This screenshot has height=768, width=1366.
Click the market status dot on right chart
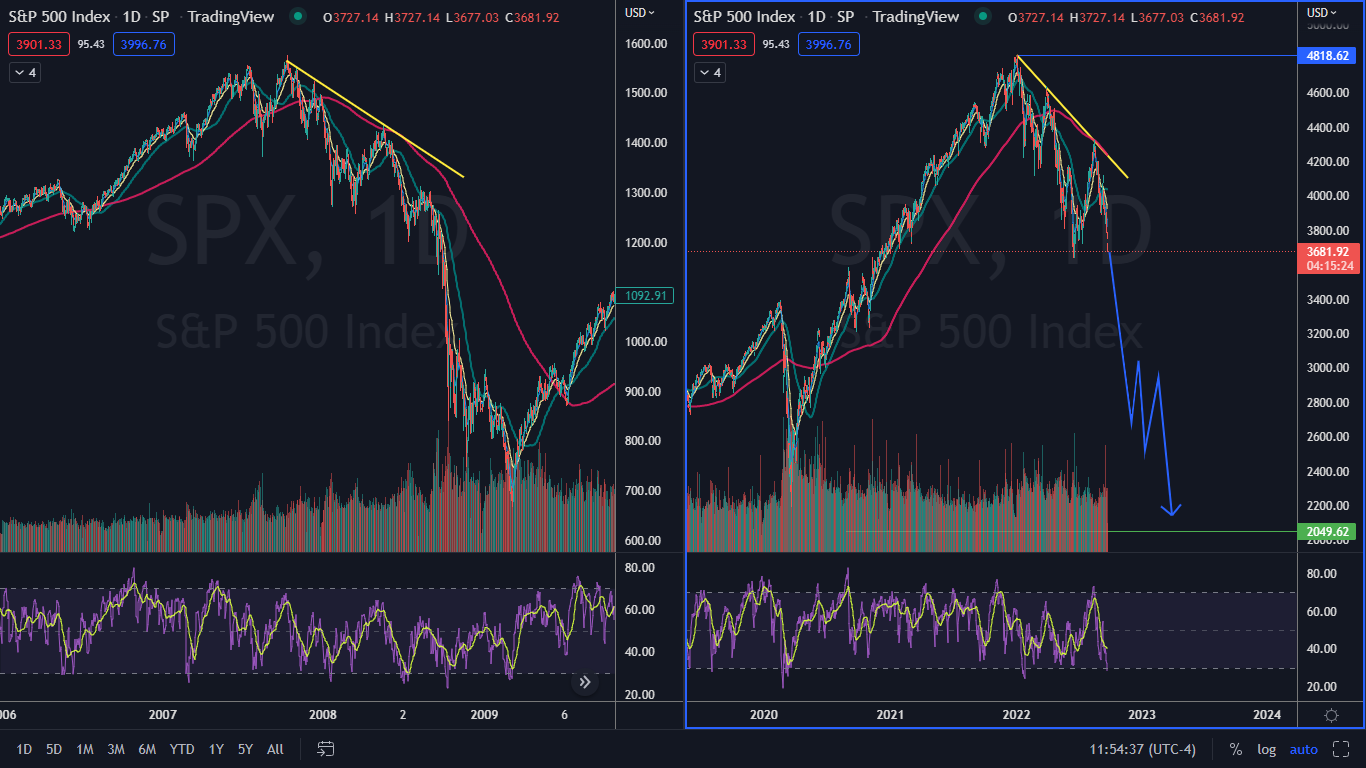(x=982, y=16)
